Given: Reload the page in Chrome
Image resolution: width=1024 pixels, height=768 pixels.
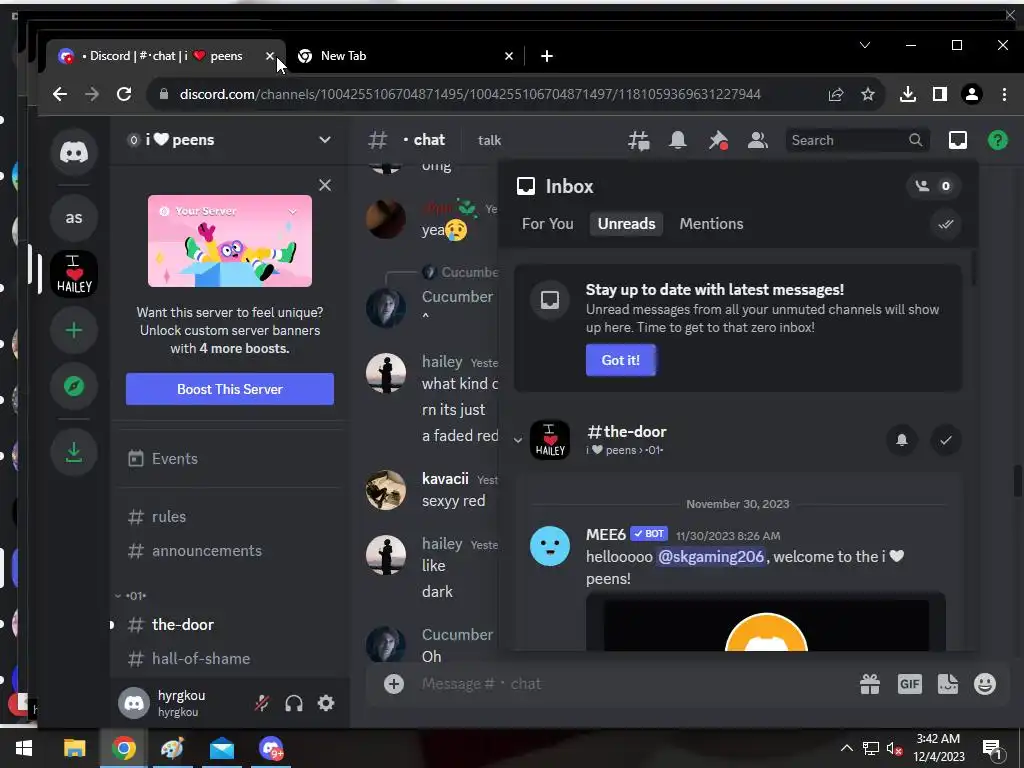Looking at the screenshot, I should click(124, 94).
